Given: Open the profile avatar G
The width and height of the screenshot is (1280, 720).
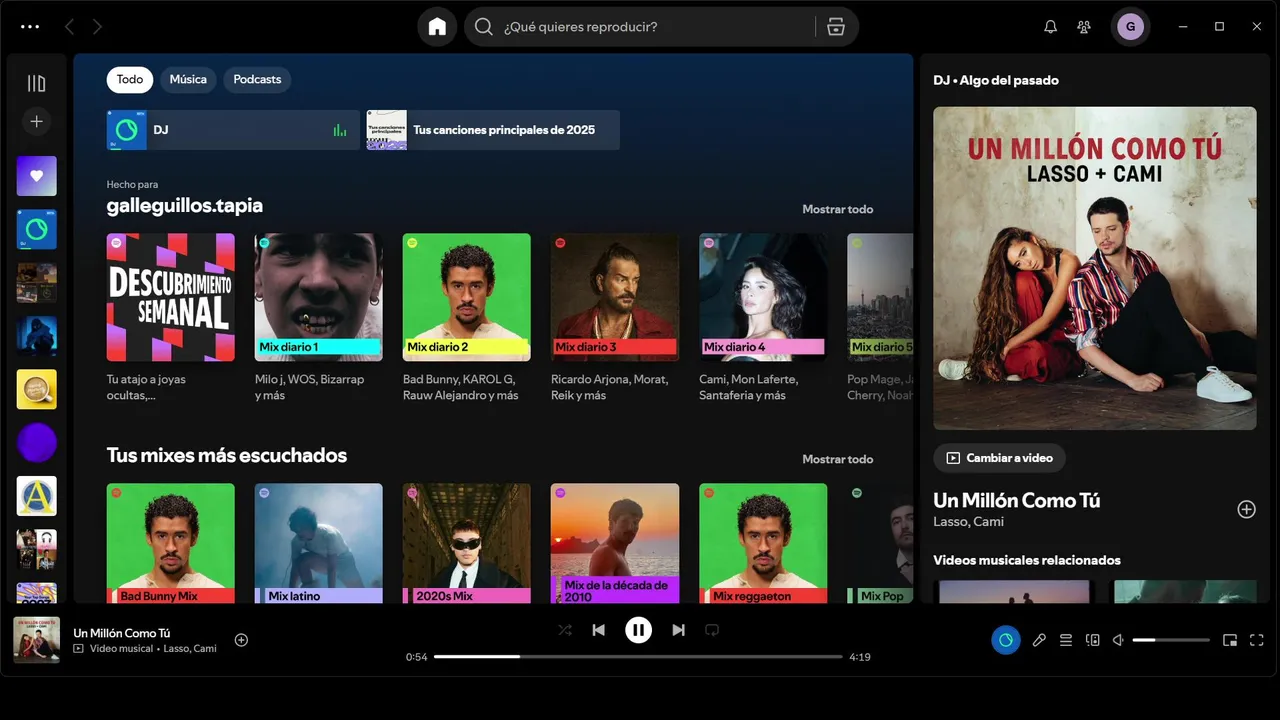Looking at the screenshot, I should coord(1130,27).
